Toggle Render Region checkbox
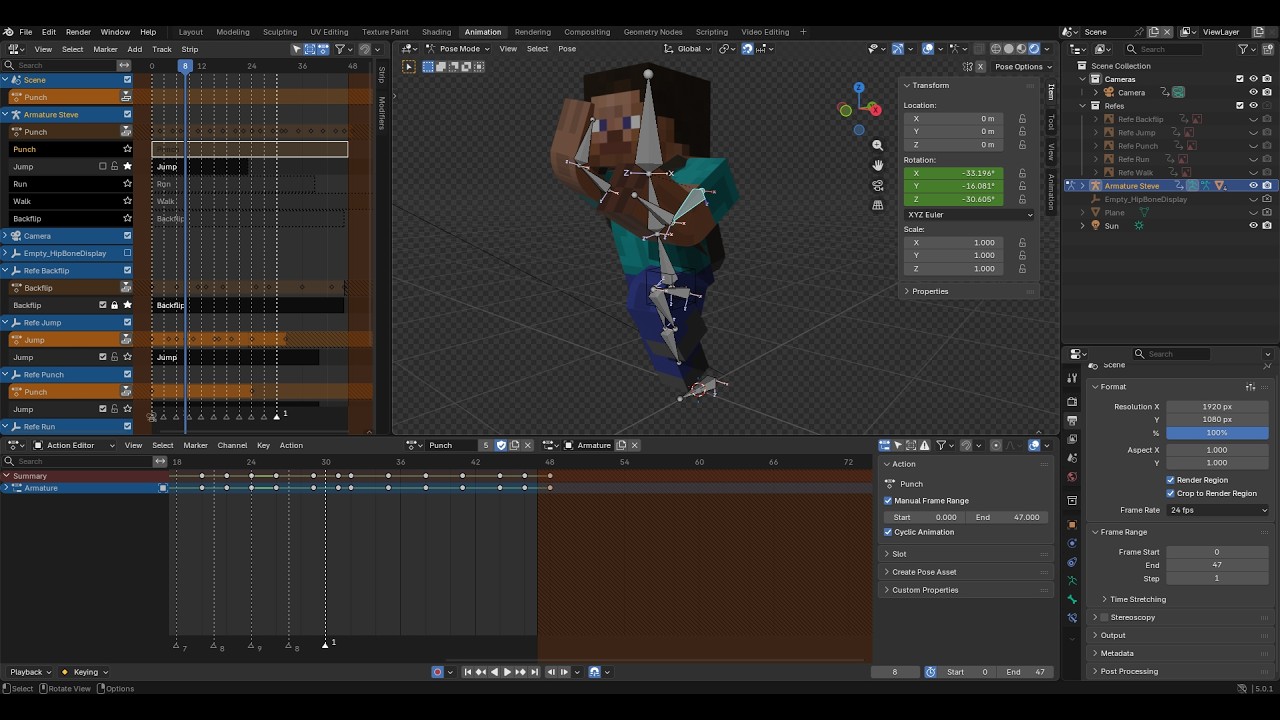Image resolution: width=1280 pixels, height=720 pixels. pyautogui.click(x=1171, y=480)
